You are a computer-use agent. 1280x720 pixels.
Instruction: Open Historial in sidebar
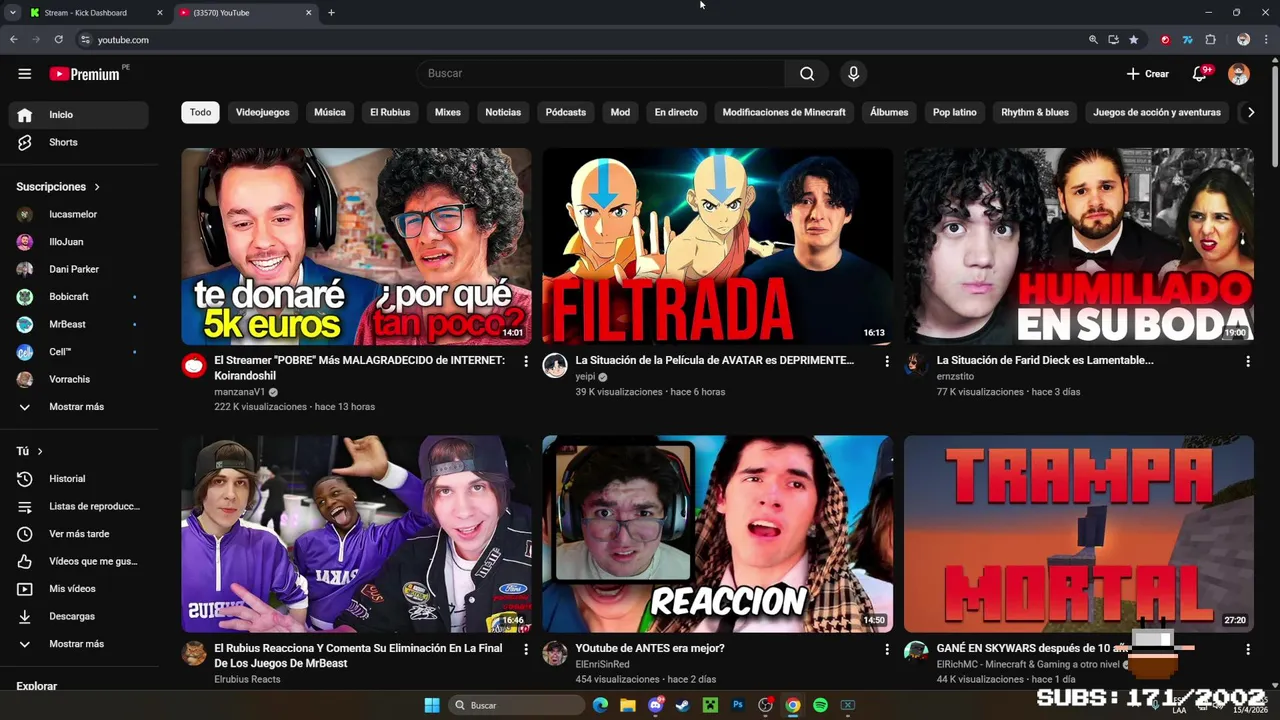click(79, 479)
